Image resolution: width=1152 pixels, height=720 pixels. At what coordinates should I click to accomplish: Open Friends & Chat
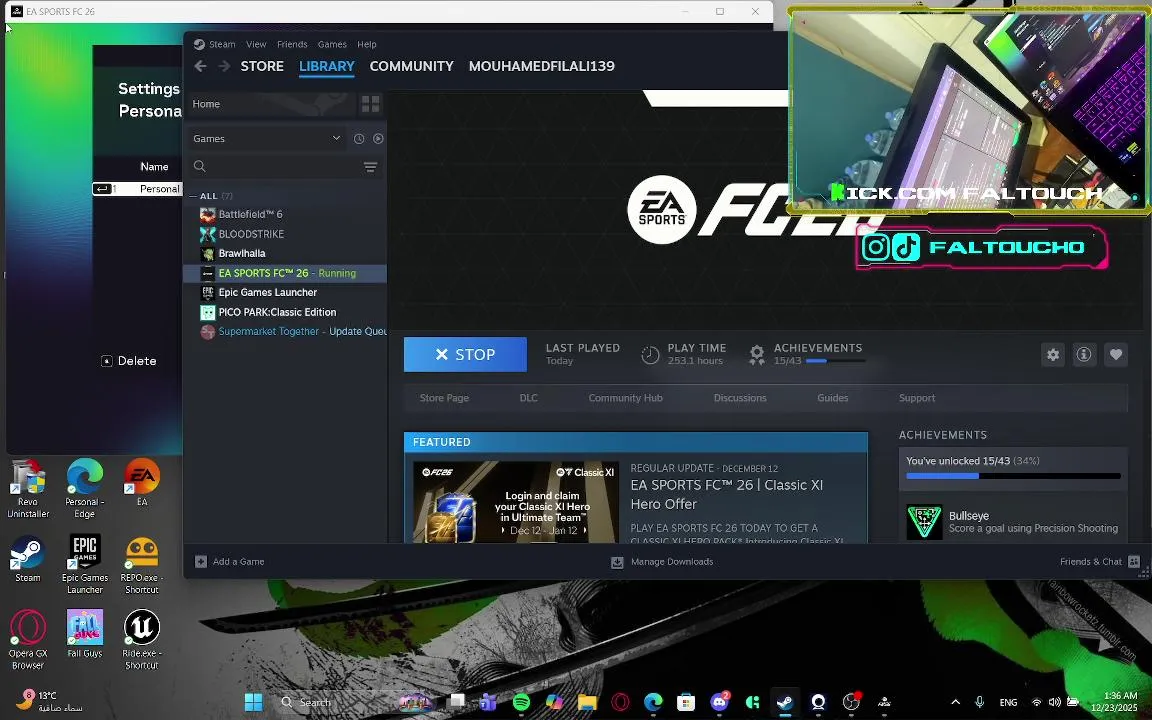[x=1099, y=562]
